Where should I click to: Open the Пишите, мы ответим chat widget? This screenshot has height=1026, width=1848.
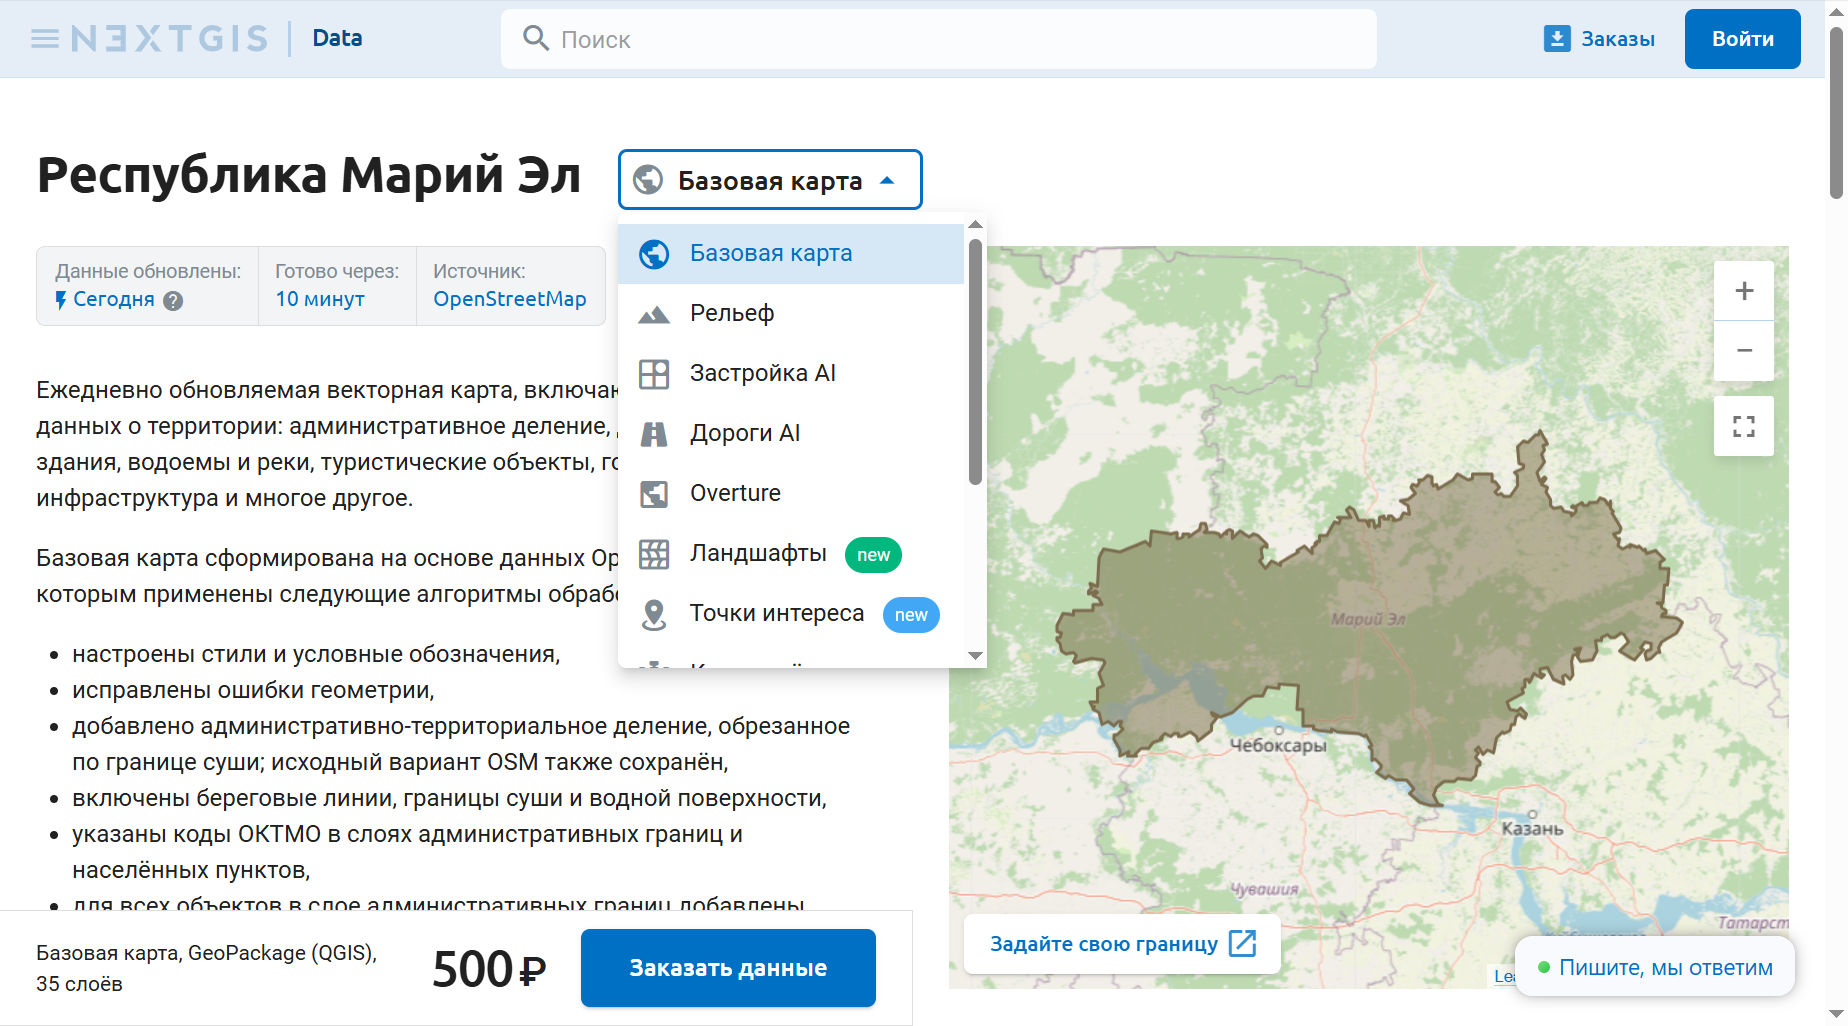coord(1655,967)
